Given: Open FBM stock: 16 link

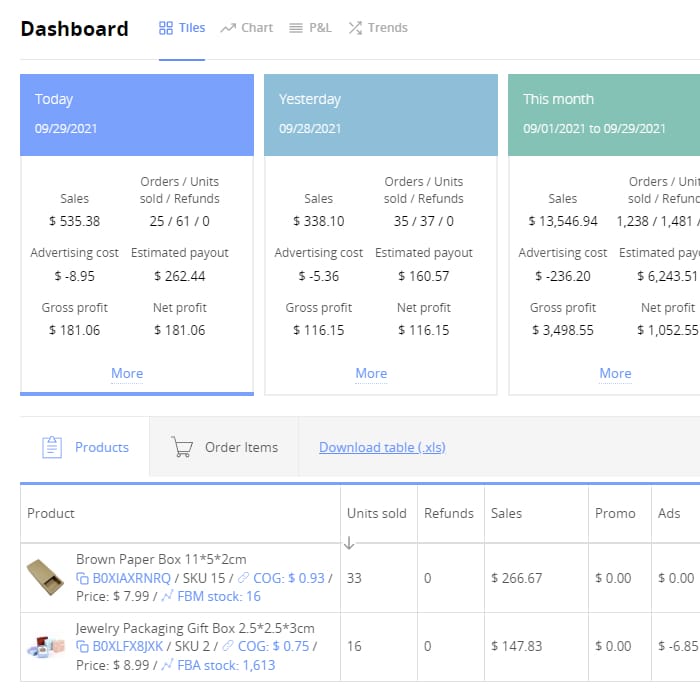Looking at the screenshot, I should (219, 596).
